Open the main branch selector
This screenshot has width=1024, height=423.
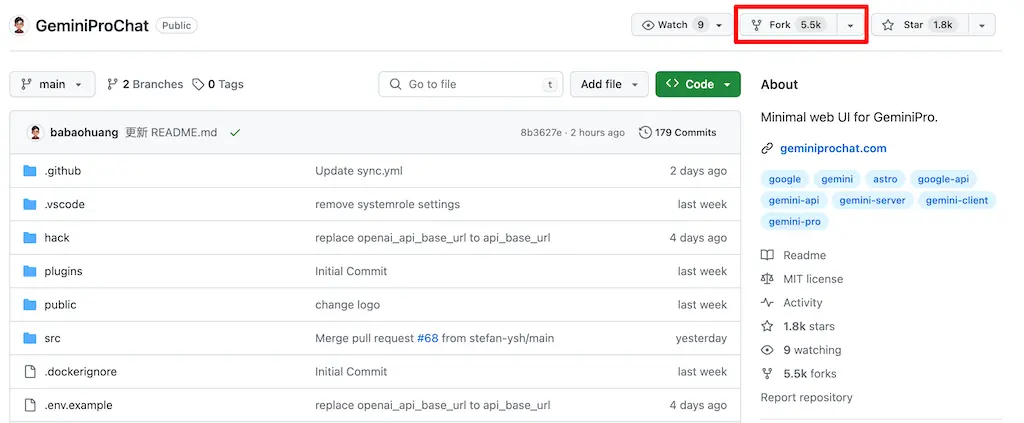pyautogui.click(x=52, y=84)
